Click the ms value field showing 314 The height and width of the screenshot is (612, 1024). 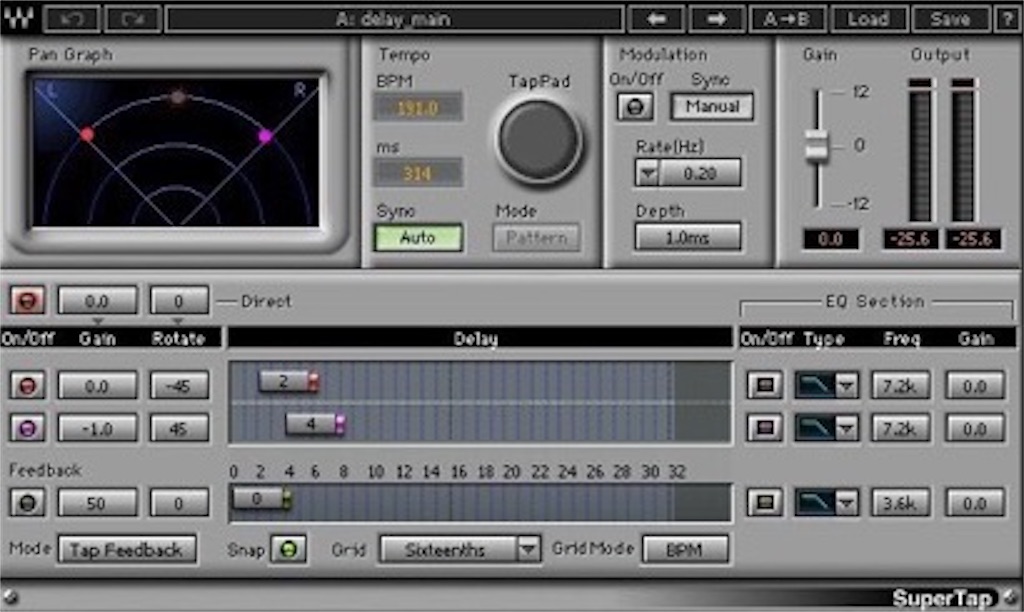(x=418, y=172)
